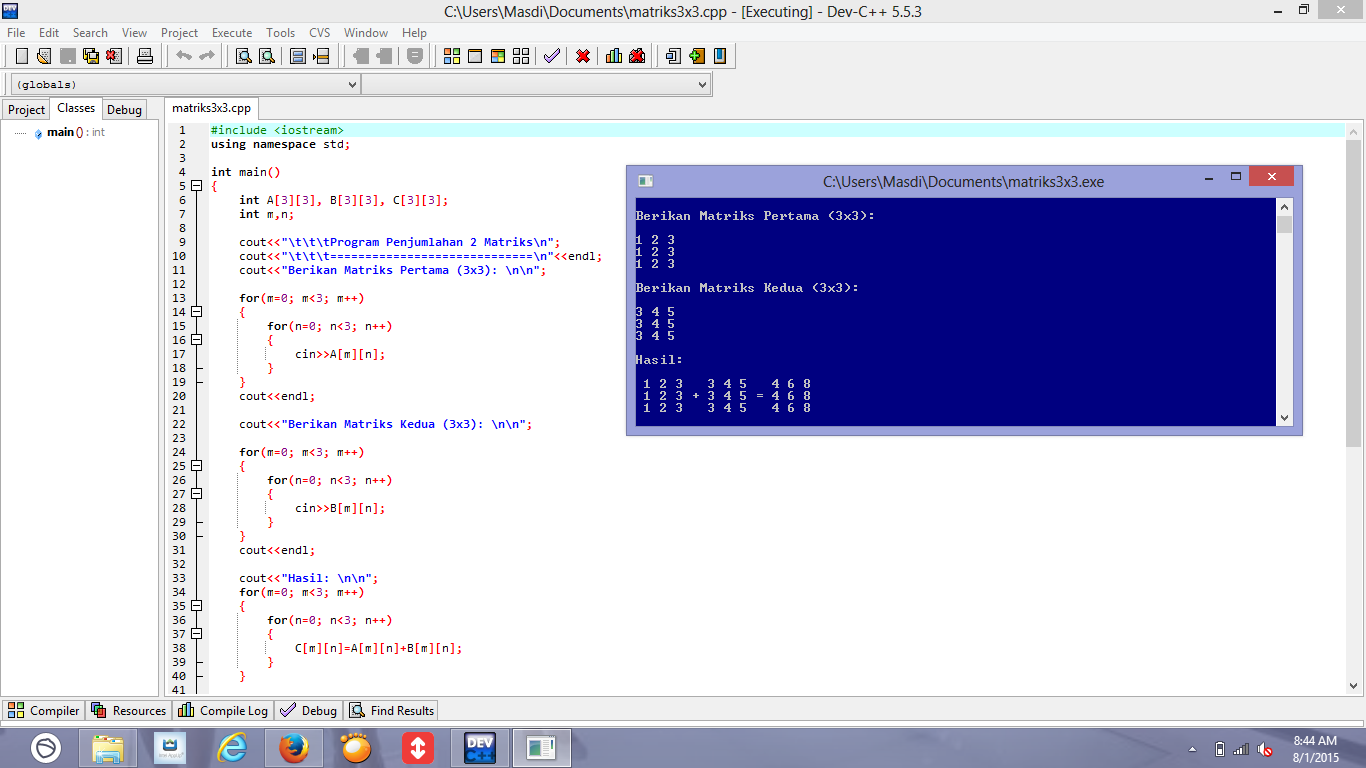Click the Save All toolbar icon

click(91, 56)
